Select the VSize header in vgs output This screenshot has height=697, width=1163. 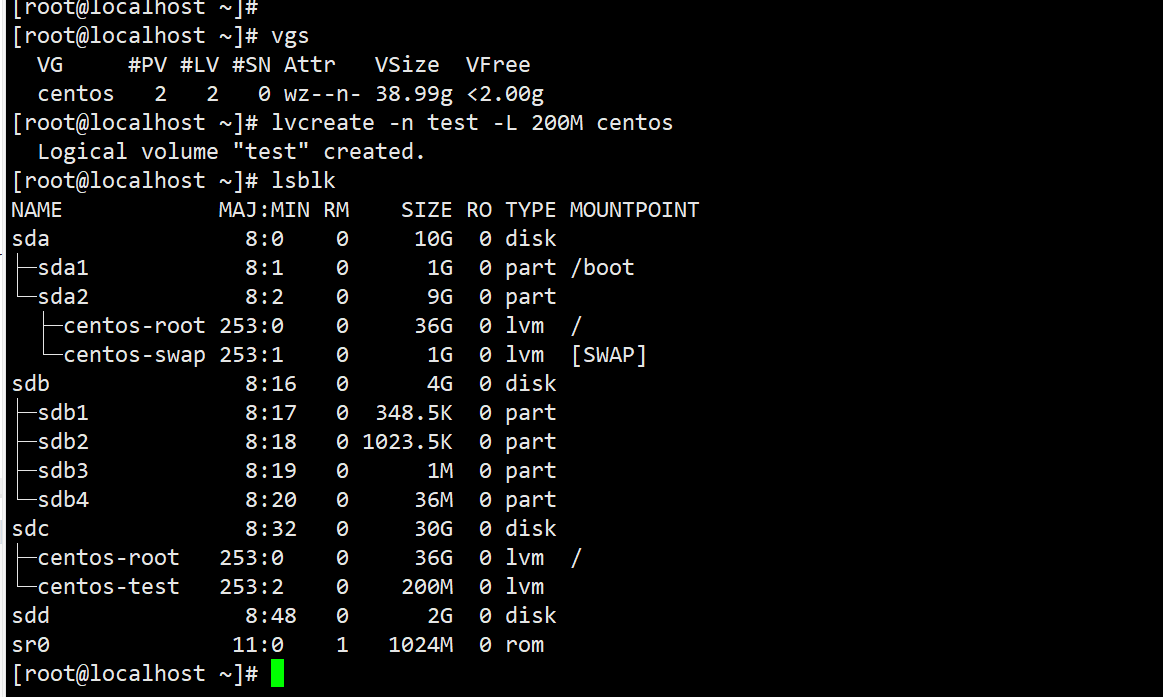[406, 65]
